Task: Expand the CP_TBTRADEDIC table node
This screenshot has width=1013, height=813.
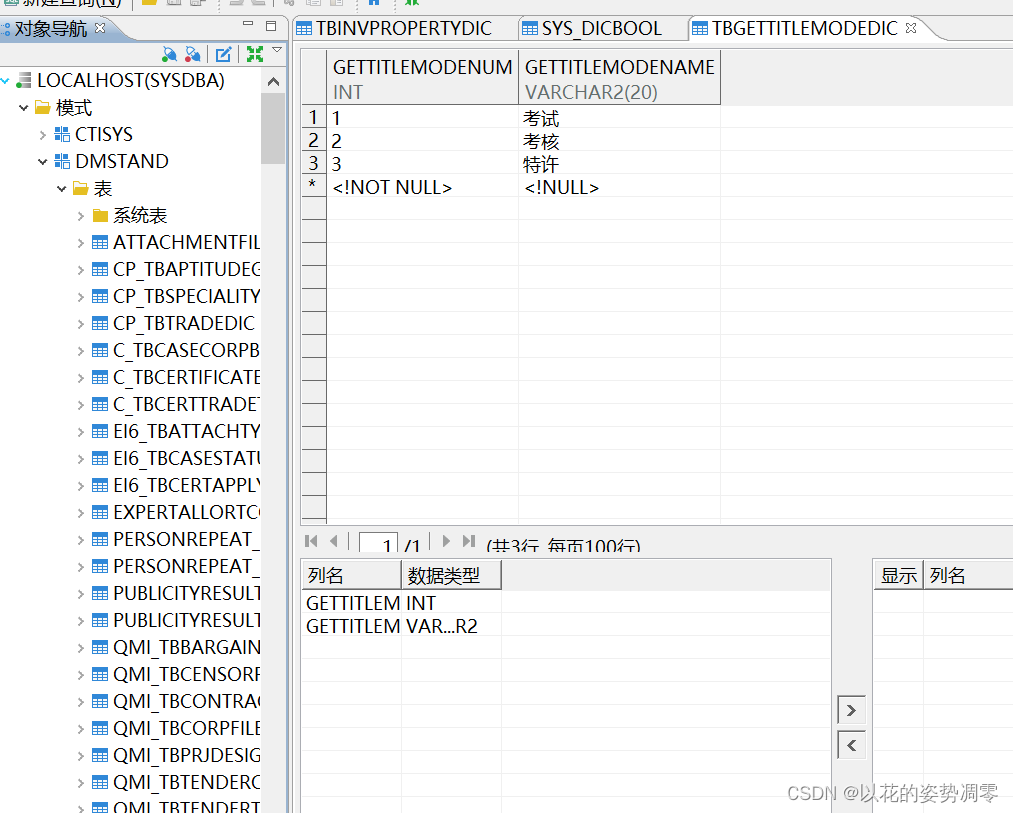Action: point(81,324)
